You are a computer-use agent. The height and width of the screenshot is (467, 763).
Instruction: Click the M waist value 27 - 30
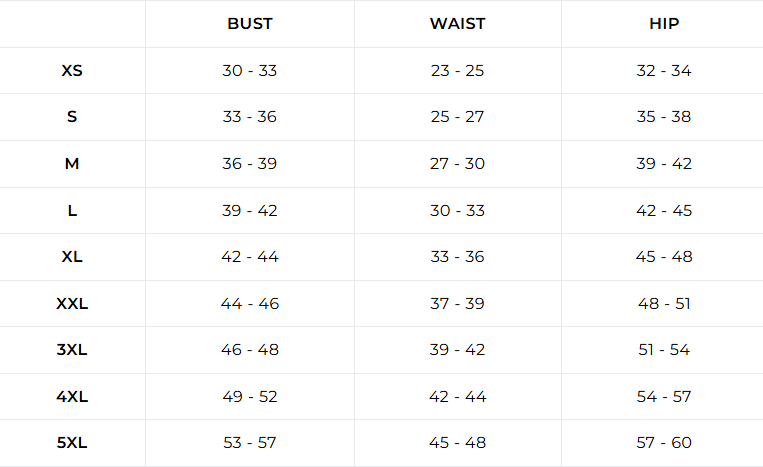(x=457, y=163)
